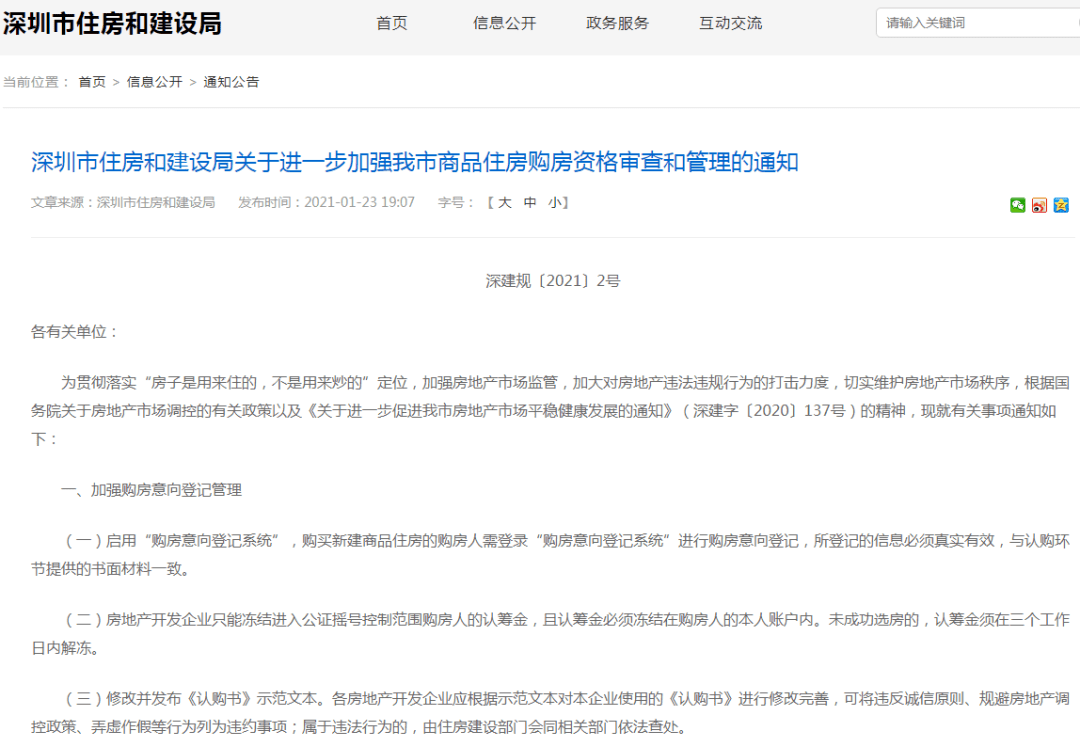The image size is (1080, 747).
Task: Click the paragraph starting （三）修改并发布
Action: tap(550, 713)
